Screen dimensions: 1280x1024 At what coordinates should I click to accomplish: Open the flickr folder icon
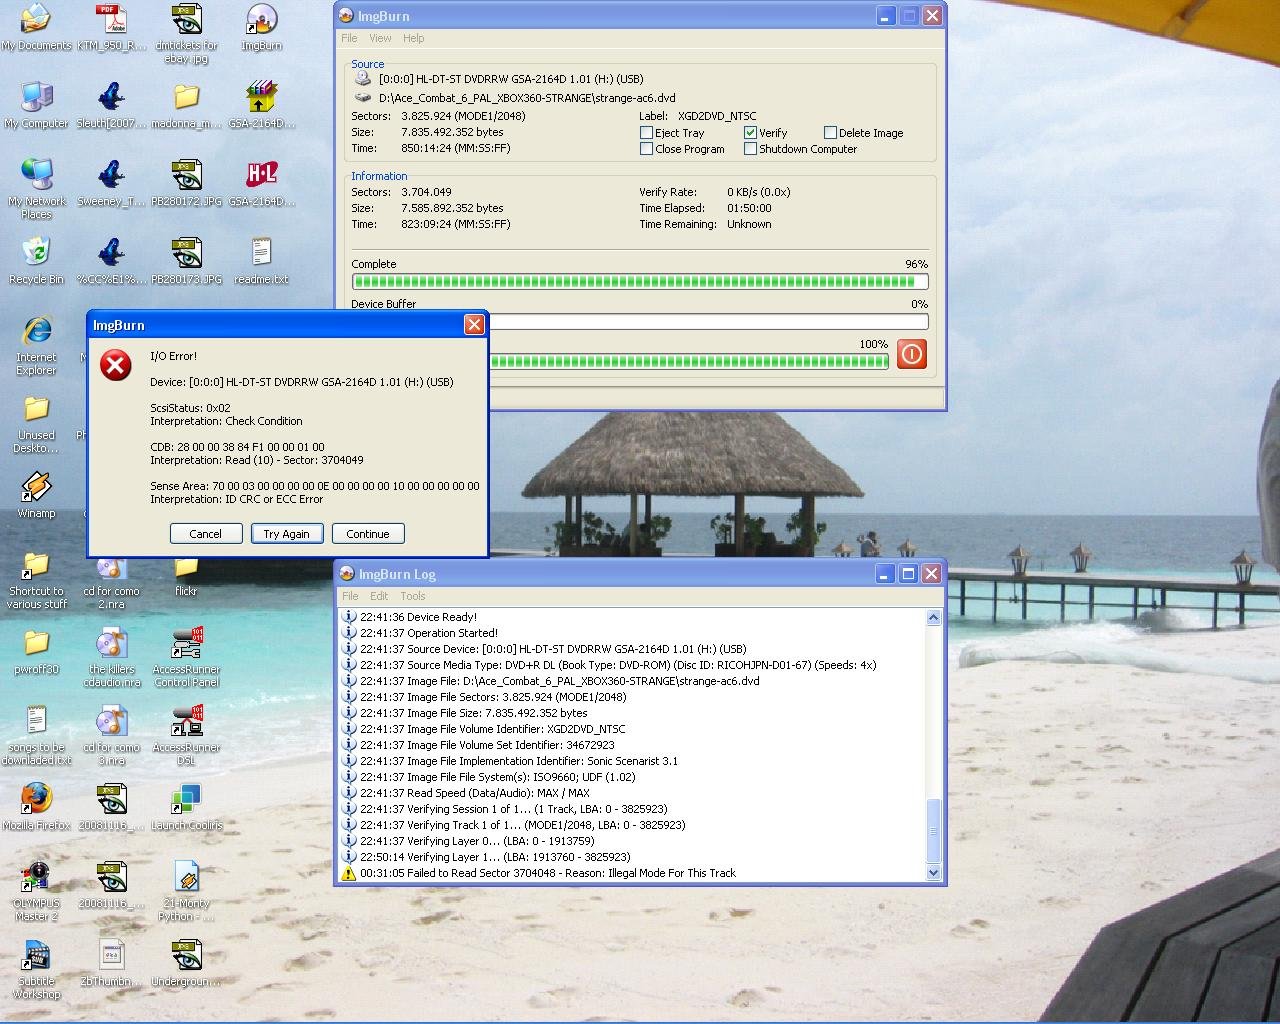[x=186, y=578]
